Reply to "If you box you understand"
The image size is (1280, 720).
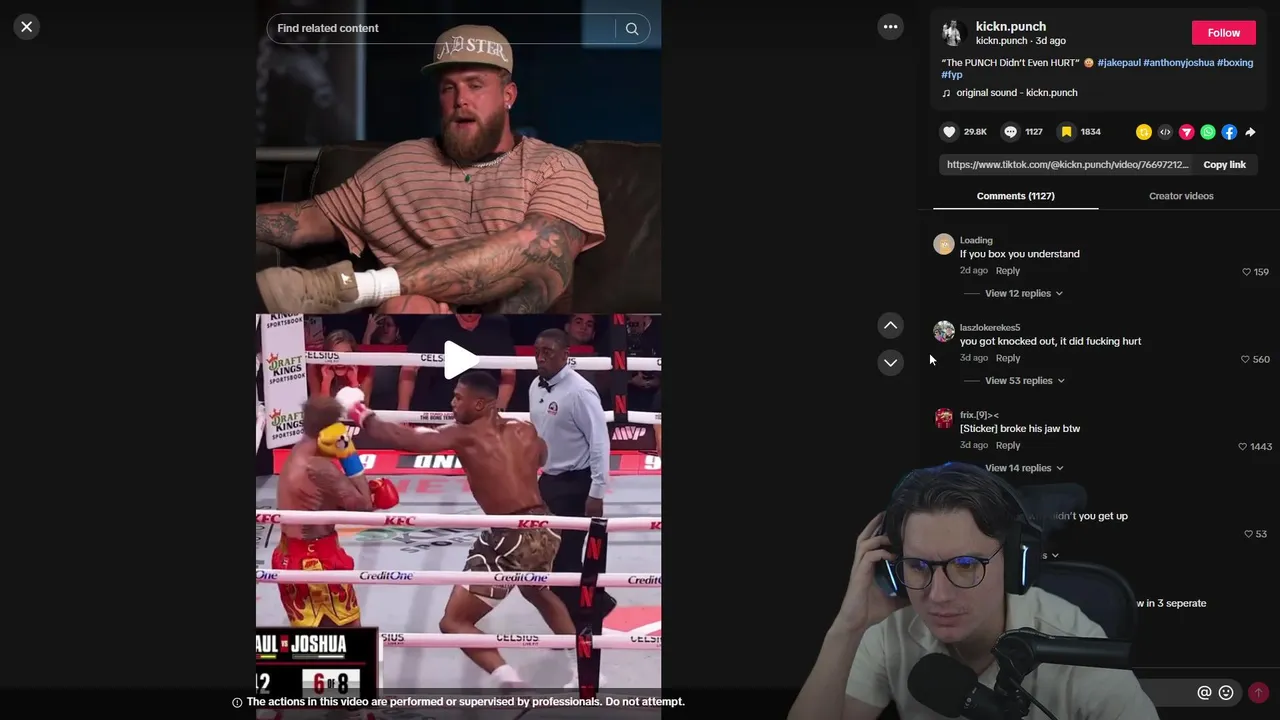(1007, 271)
